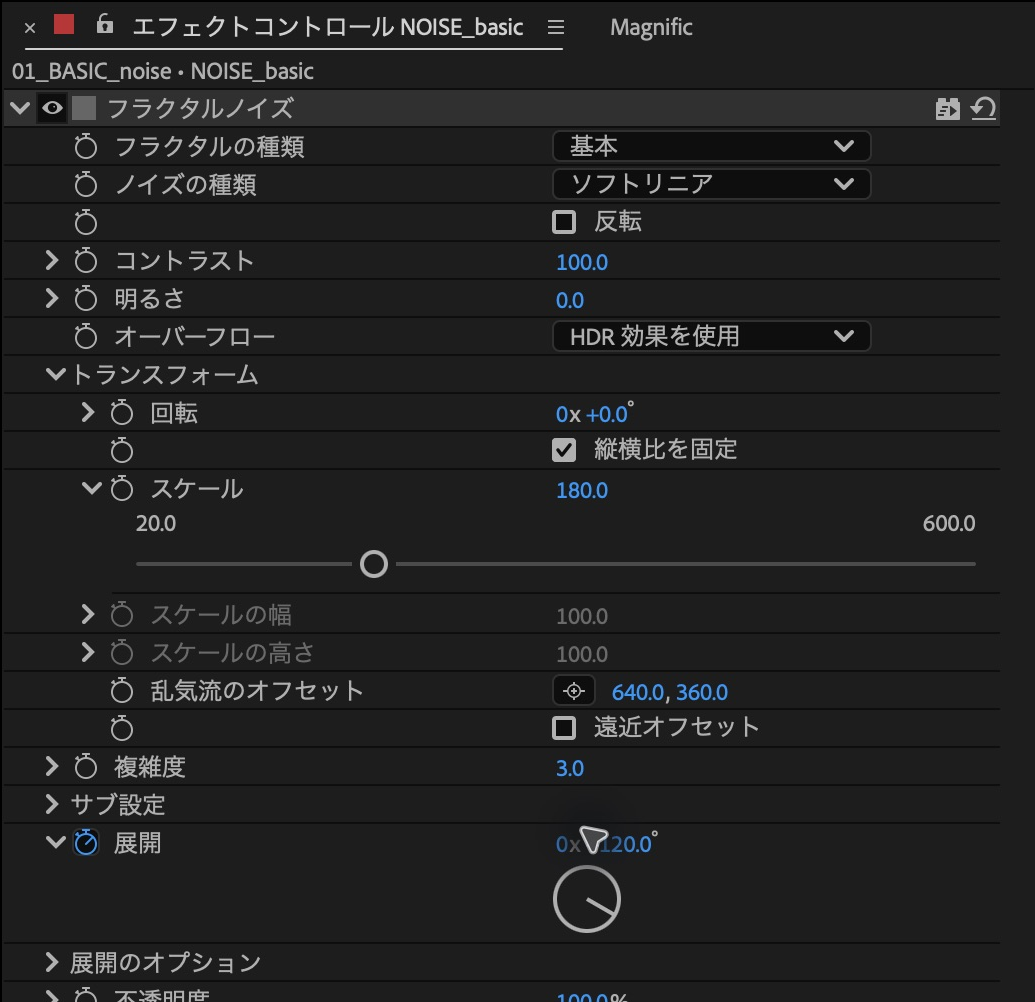This screenshot has height=1002, width=1035.
Task: Expand the 回転 property
Action: click(x=87, y=413)
